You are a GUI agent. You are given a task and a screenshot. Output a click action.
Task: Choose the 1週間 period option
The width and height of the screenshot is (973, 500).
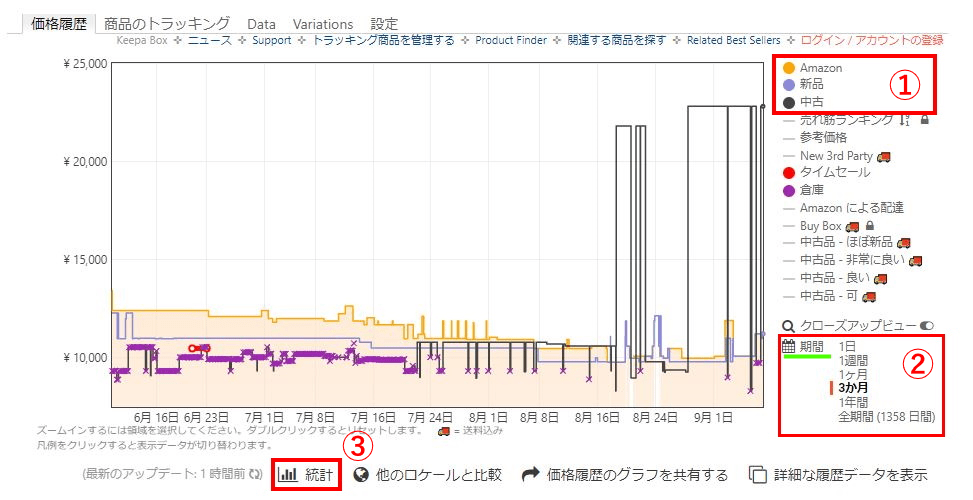(x=852, y=360)
